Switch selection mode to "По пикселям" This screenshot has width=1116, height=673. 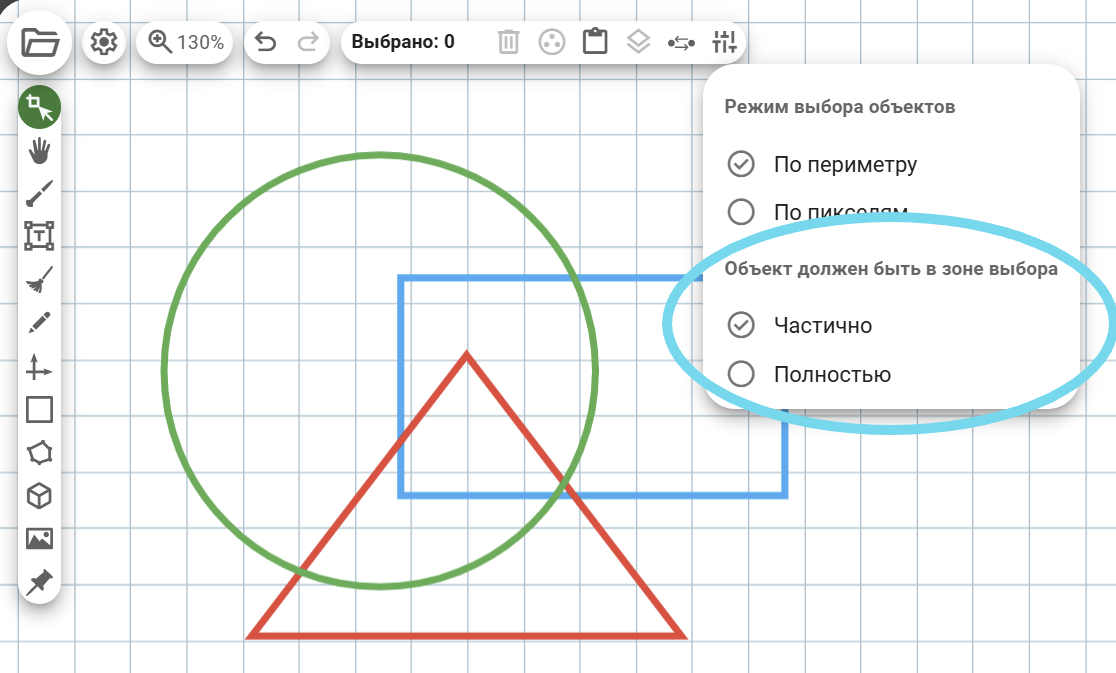pos(741,212)
